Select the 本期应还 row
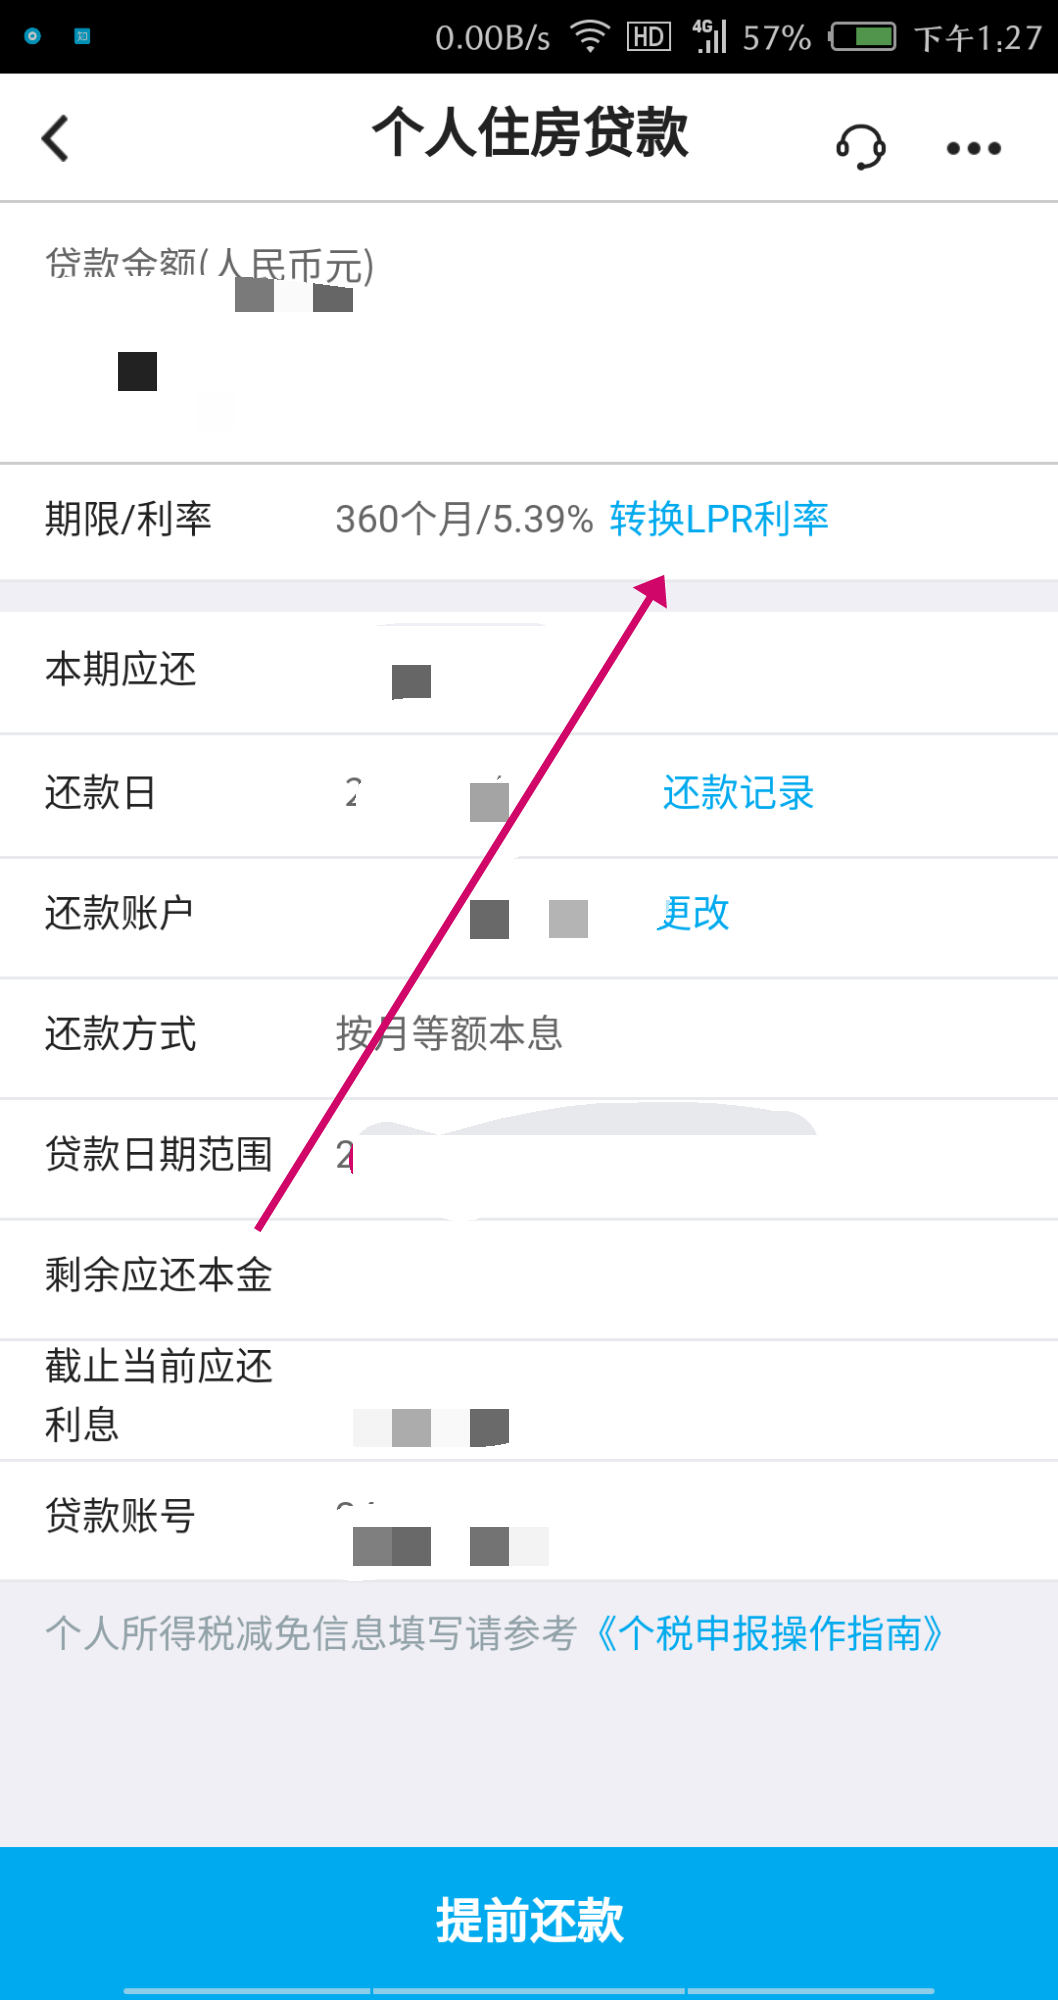This screenshot has width=1058, height=2000. click(529, 672)
